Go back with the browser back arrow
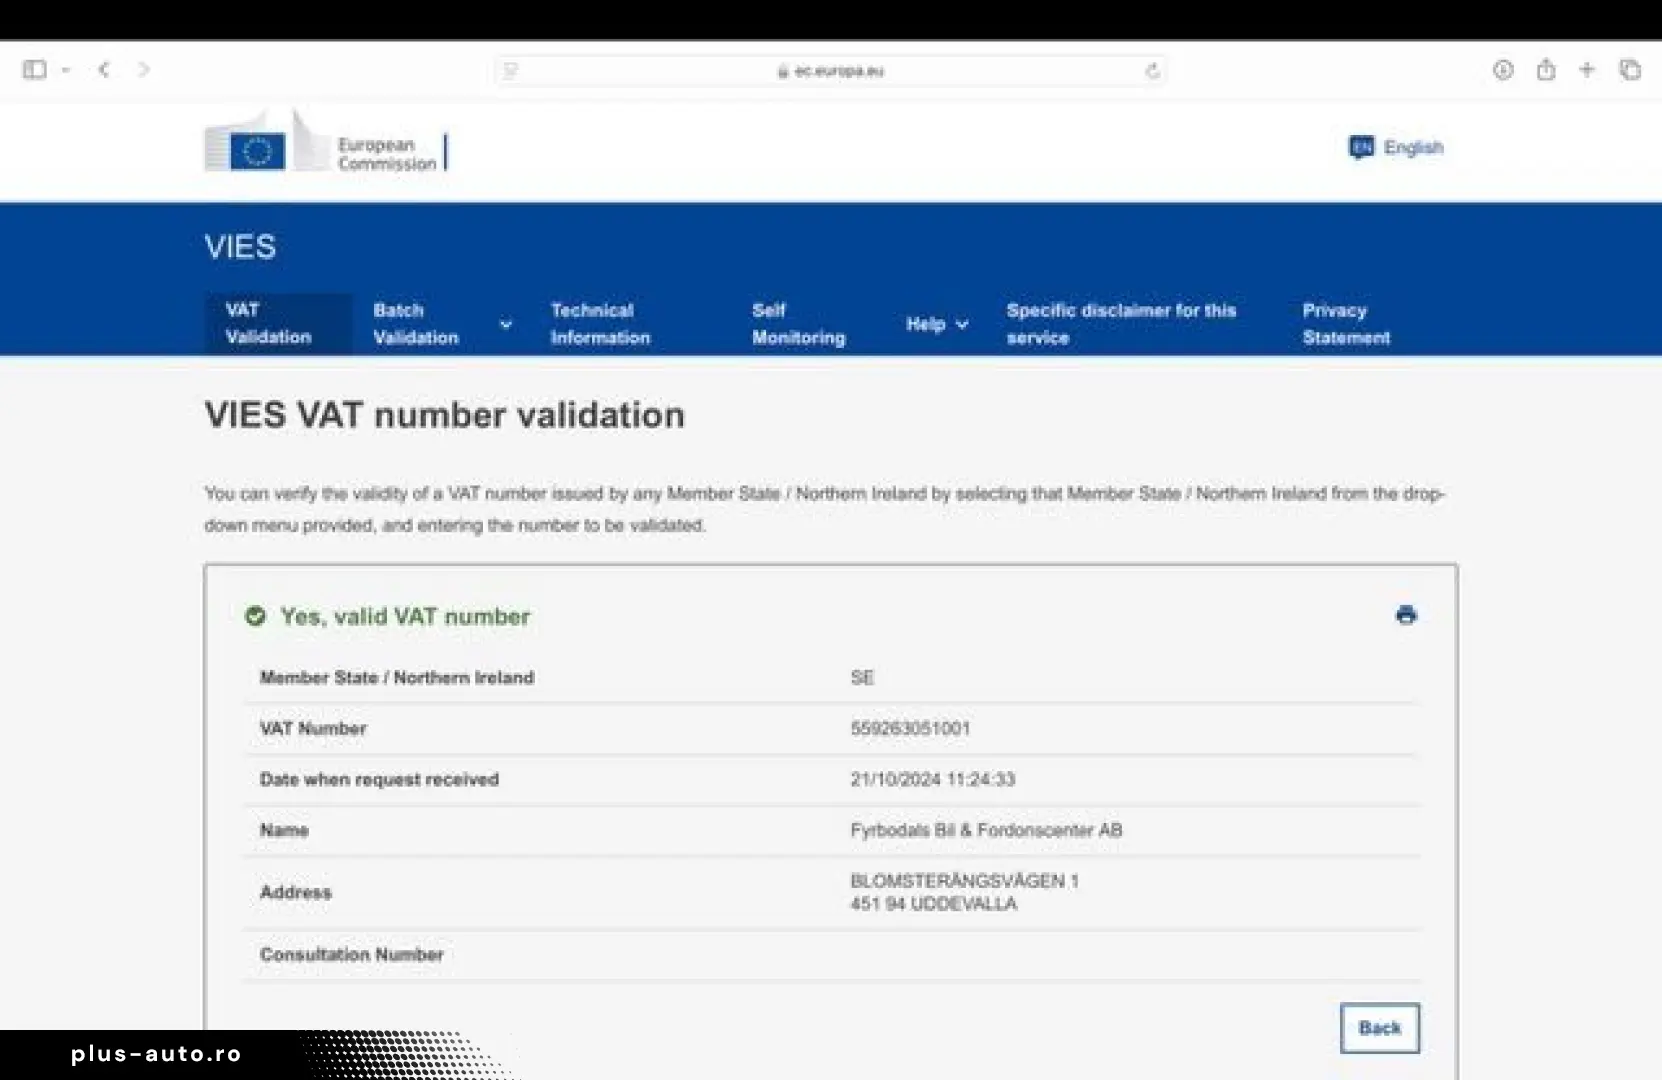 tap(104, 70)
